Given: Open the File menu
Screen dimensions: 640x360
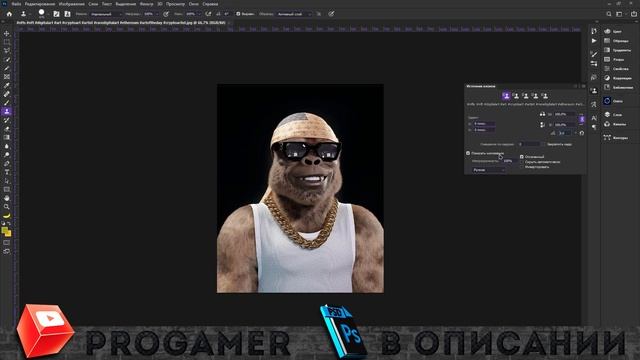Looking at the screenshot, I should pyautogui.click(x=16, y=4).
